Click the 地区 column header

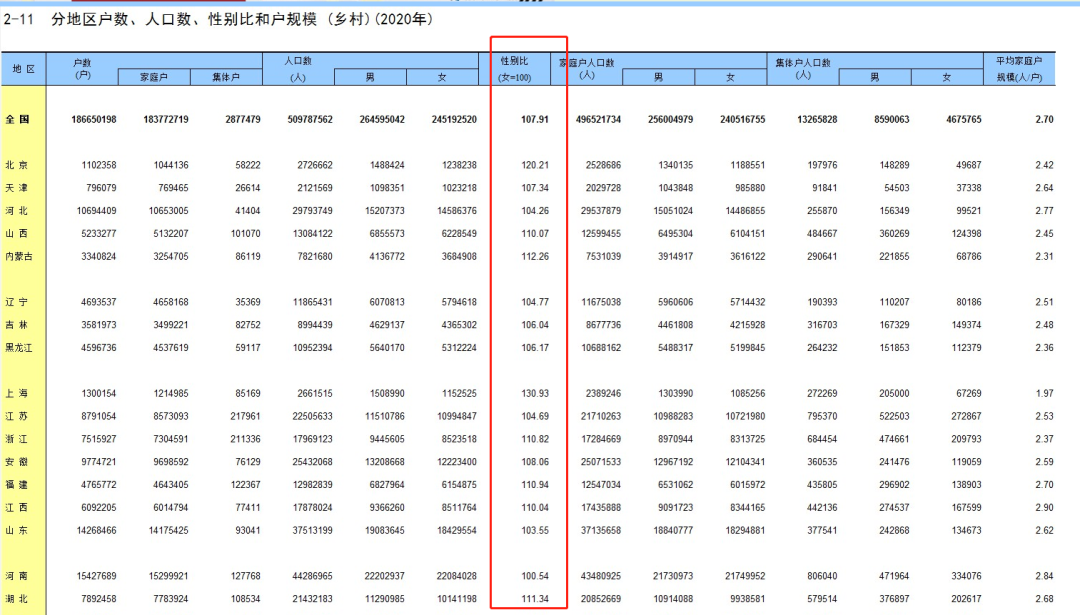23,69
